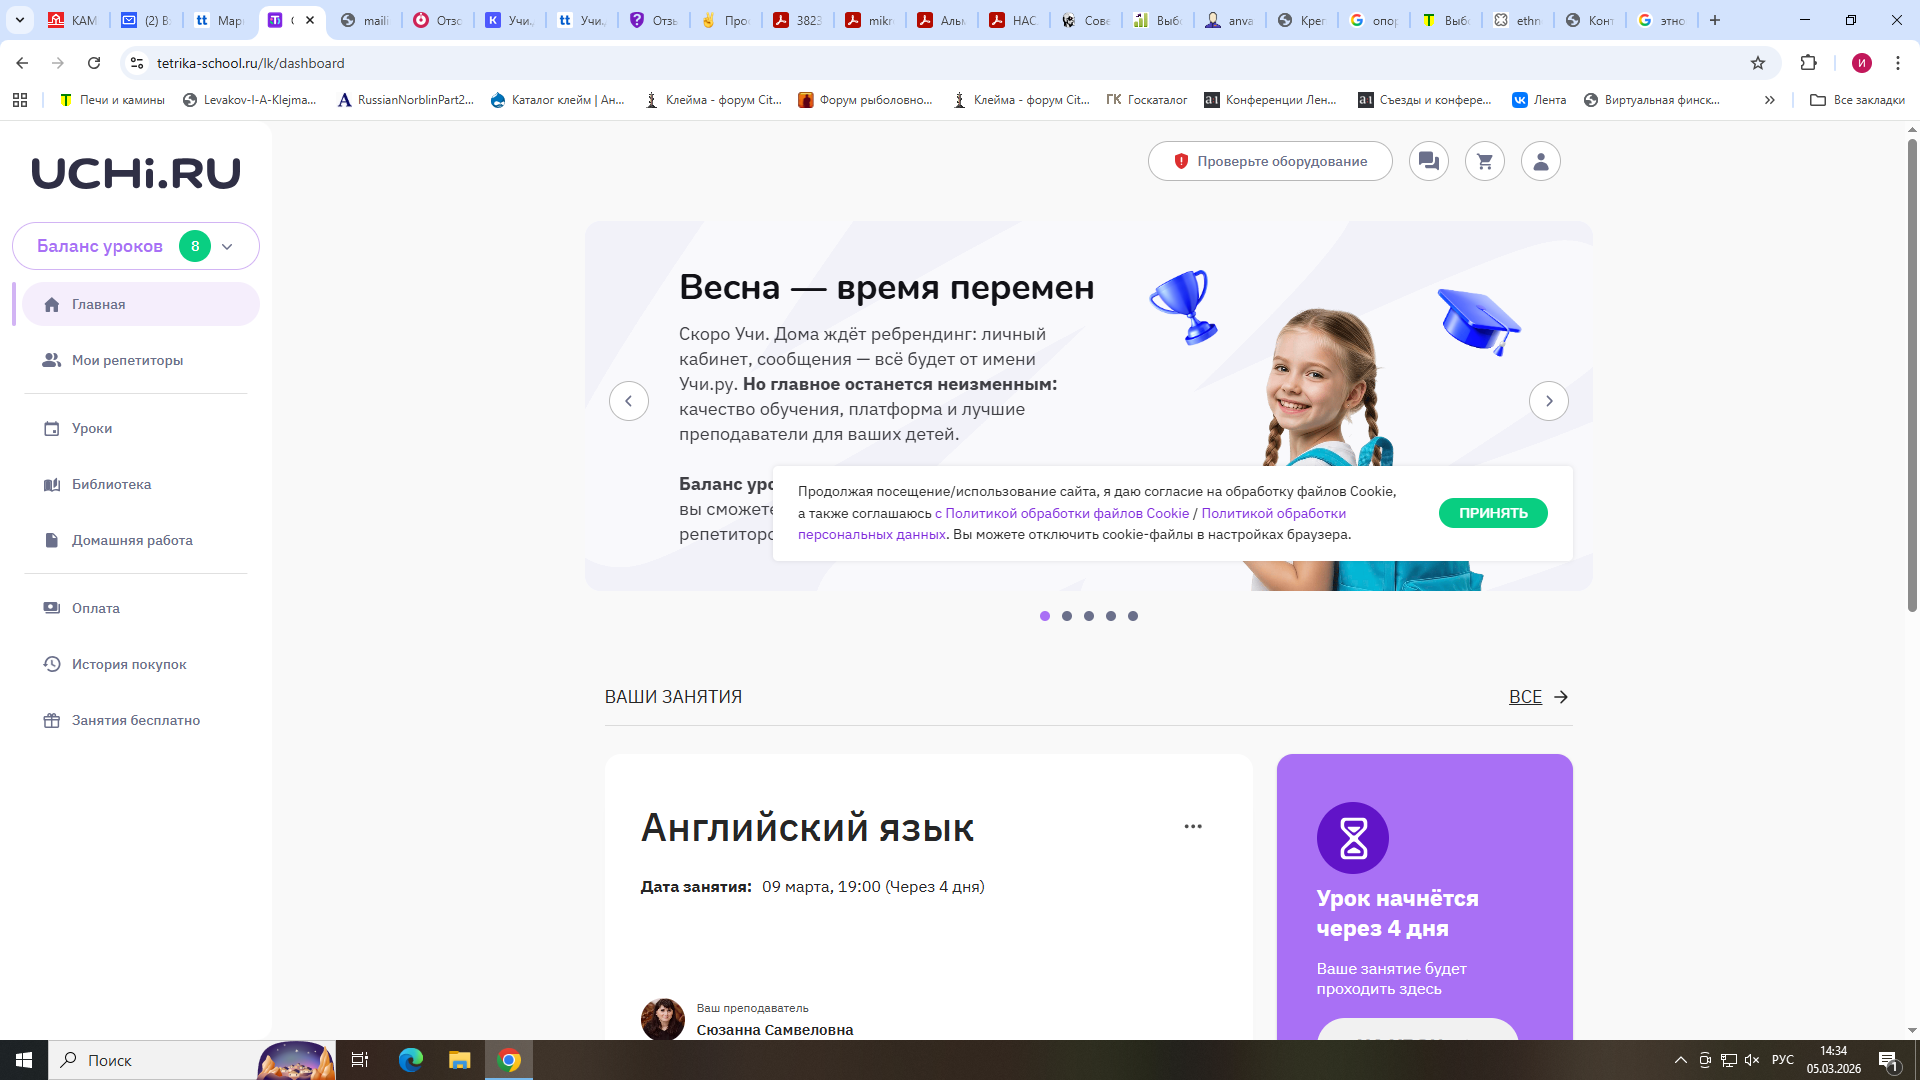Show hidden bookmarks with double chevron
1920x1080 pixels.
click(1769, 100)
